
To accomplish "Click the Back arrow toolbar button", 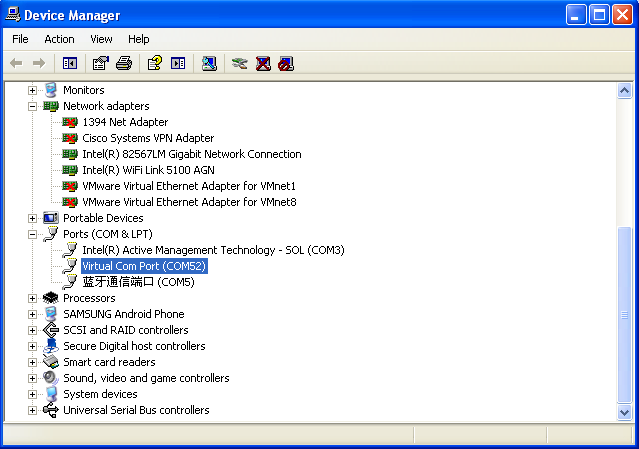I will (16, 63).
